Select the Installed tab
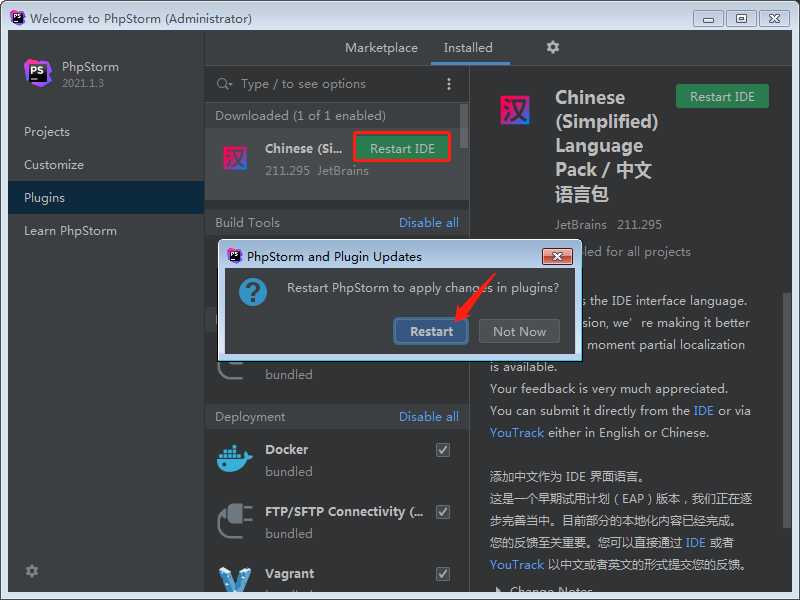The width and height of the screenshot is (800, 600). 468,48
